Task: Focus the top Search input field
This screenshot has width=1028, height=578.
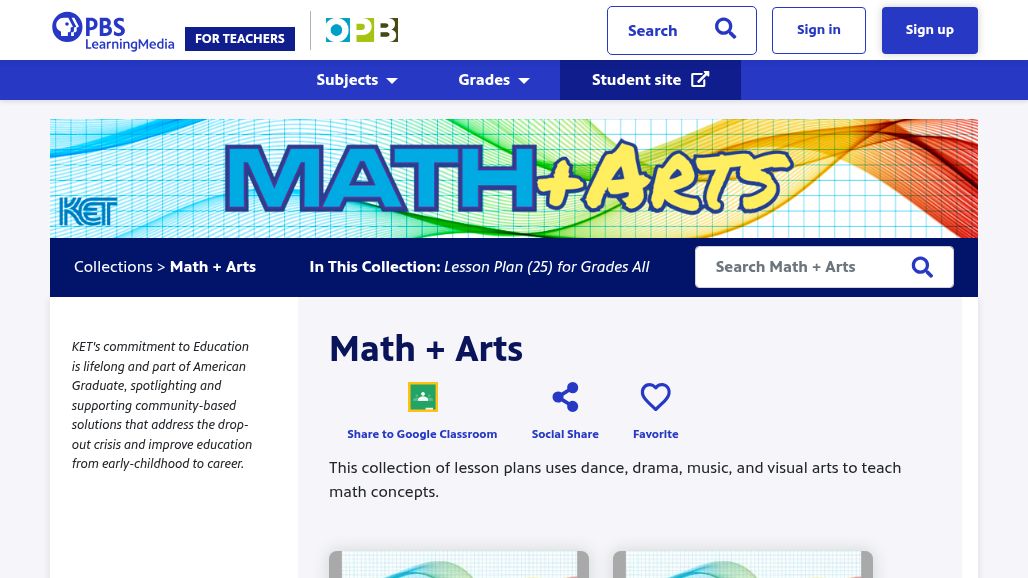Action: coord(660,31)
